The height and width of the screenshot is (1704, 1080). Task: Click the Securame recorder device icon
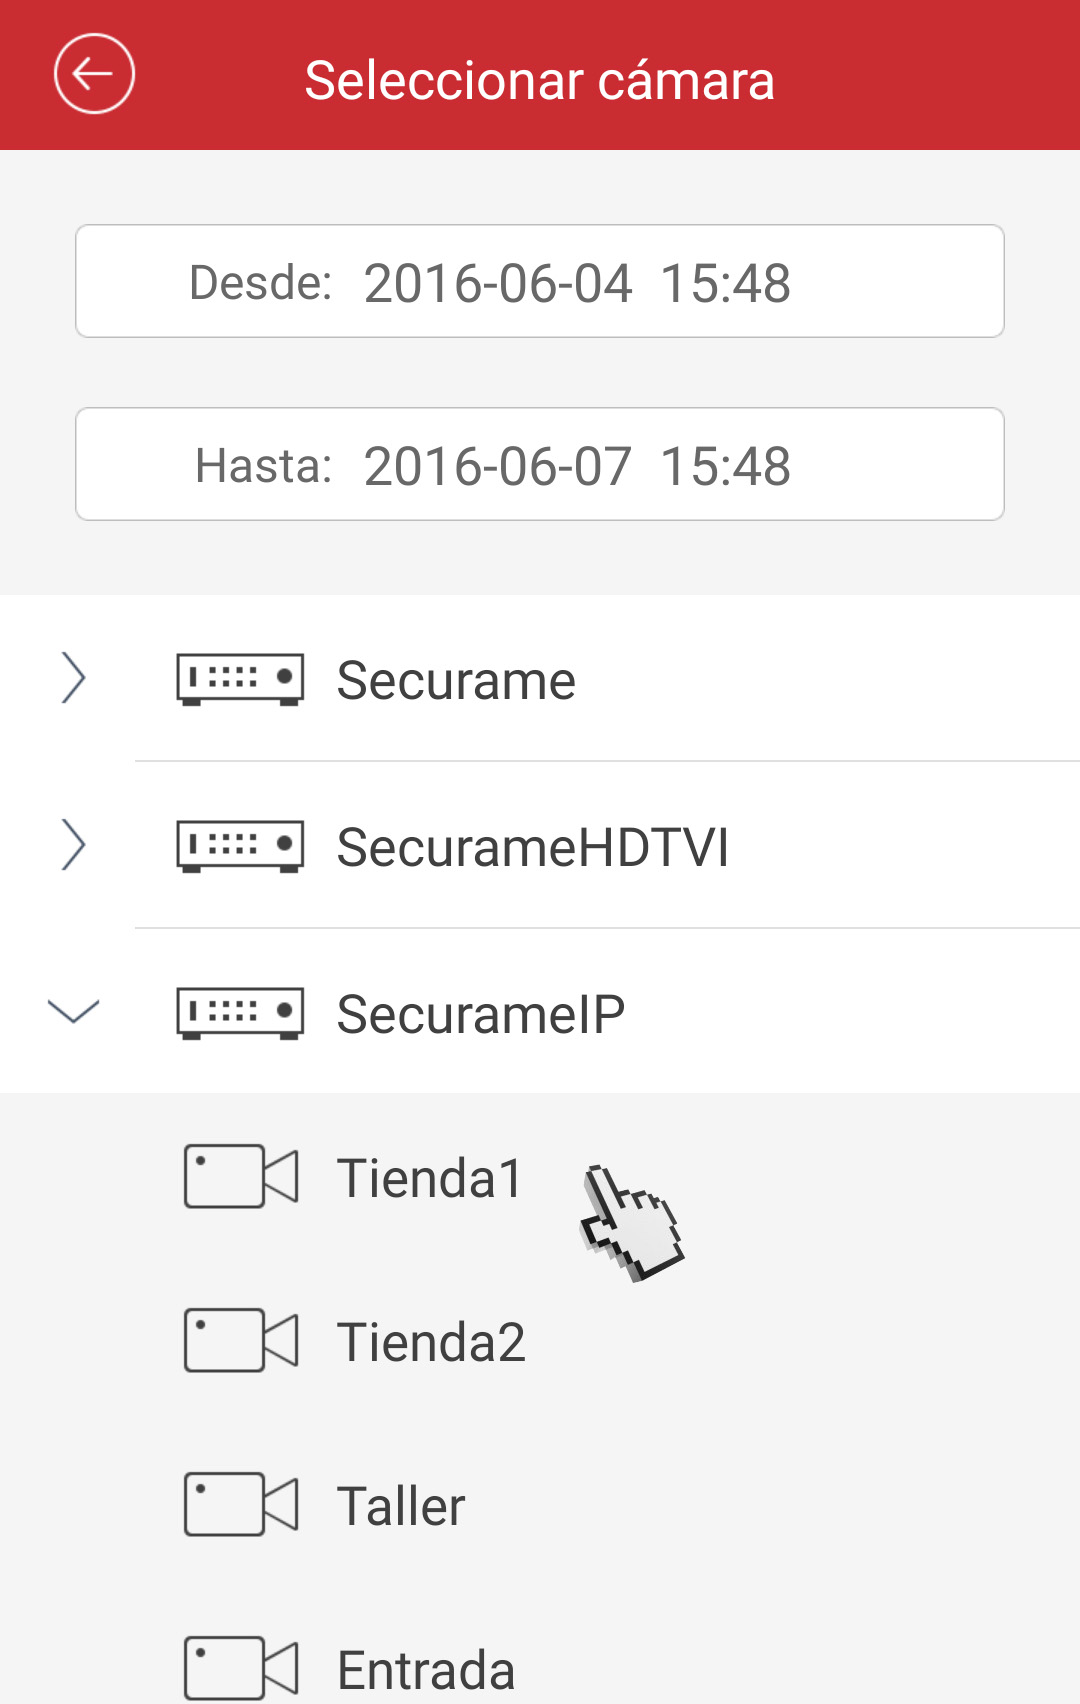pyautogui.click(x=240, y=680)
